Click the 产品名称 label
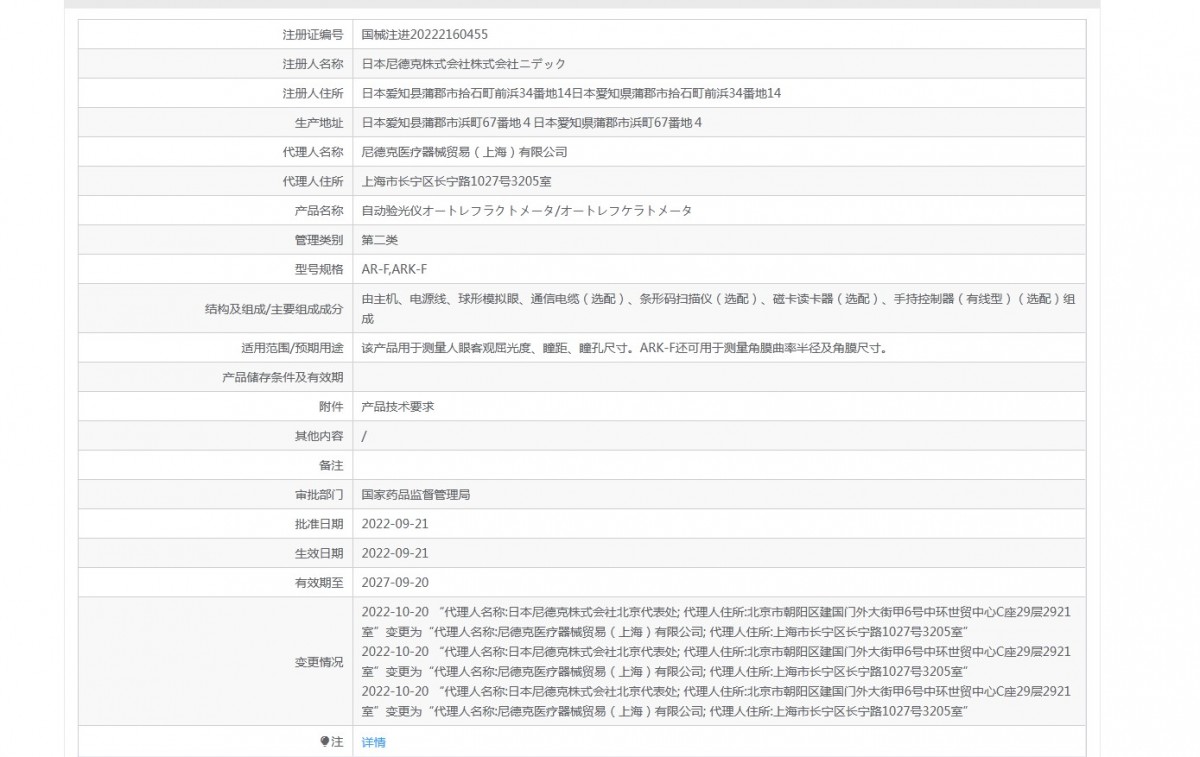 click(319, 211)
